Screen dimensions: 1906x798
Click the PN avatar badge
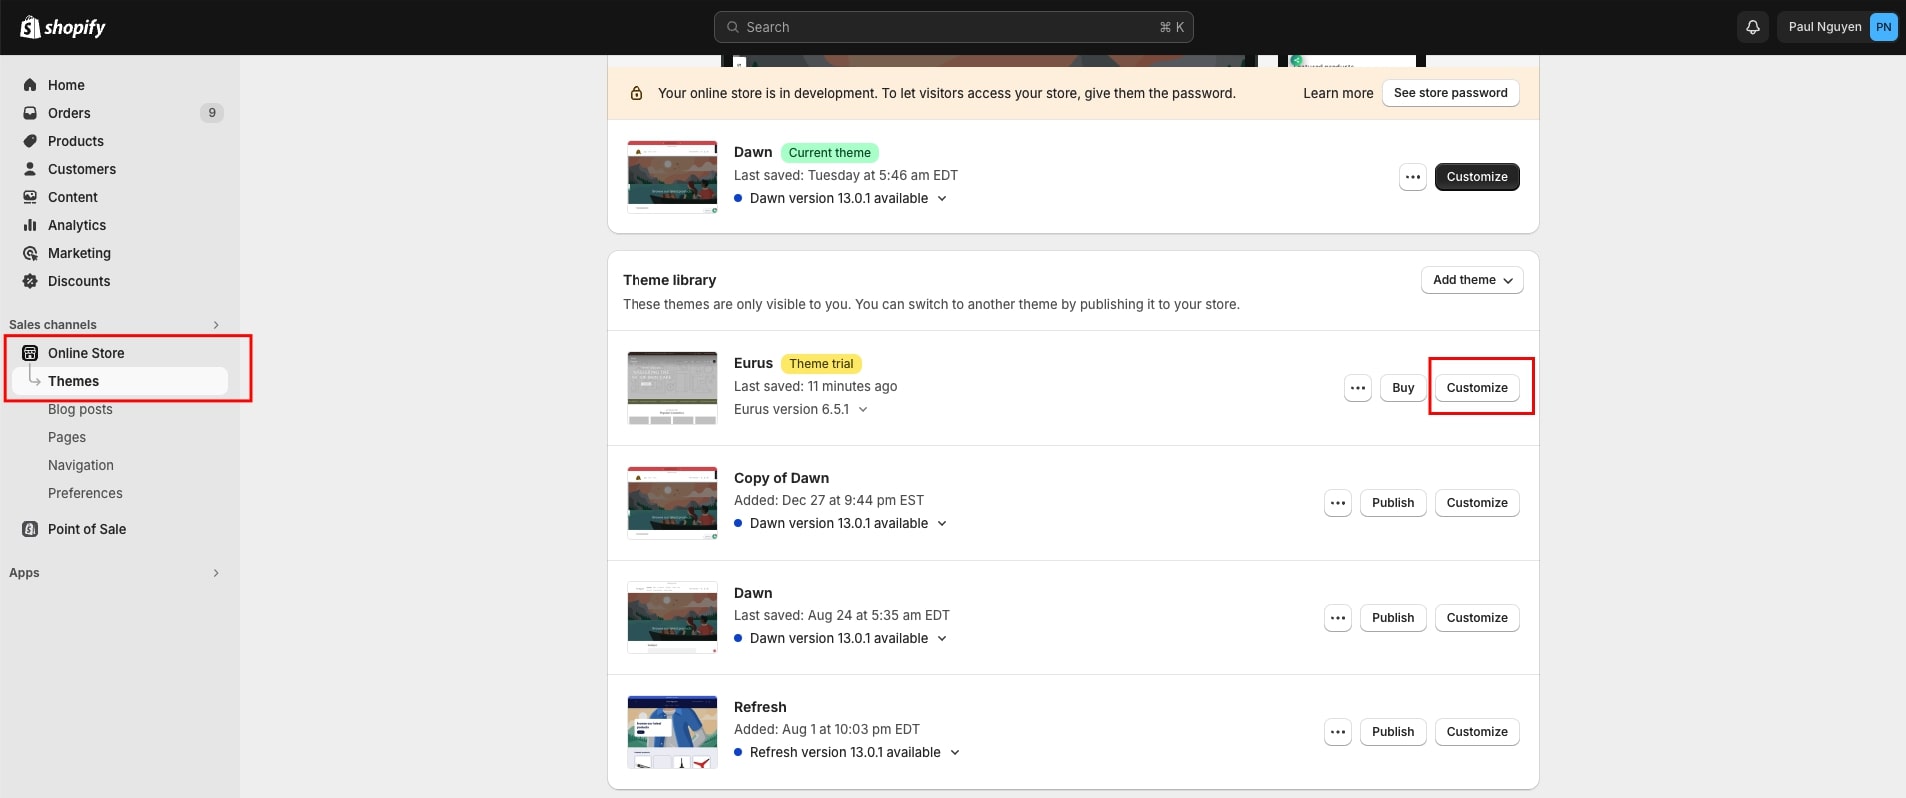(1883, 27)
